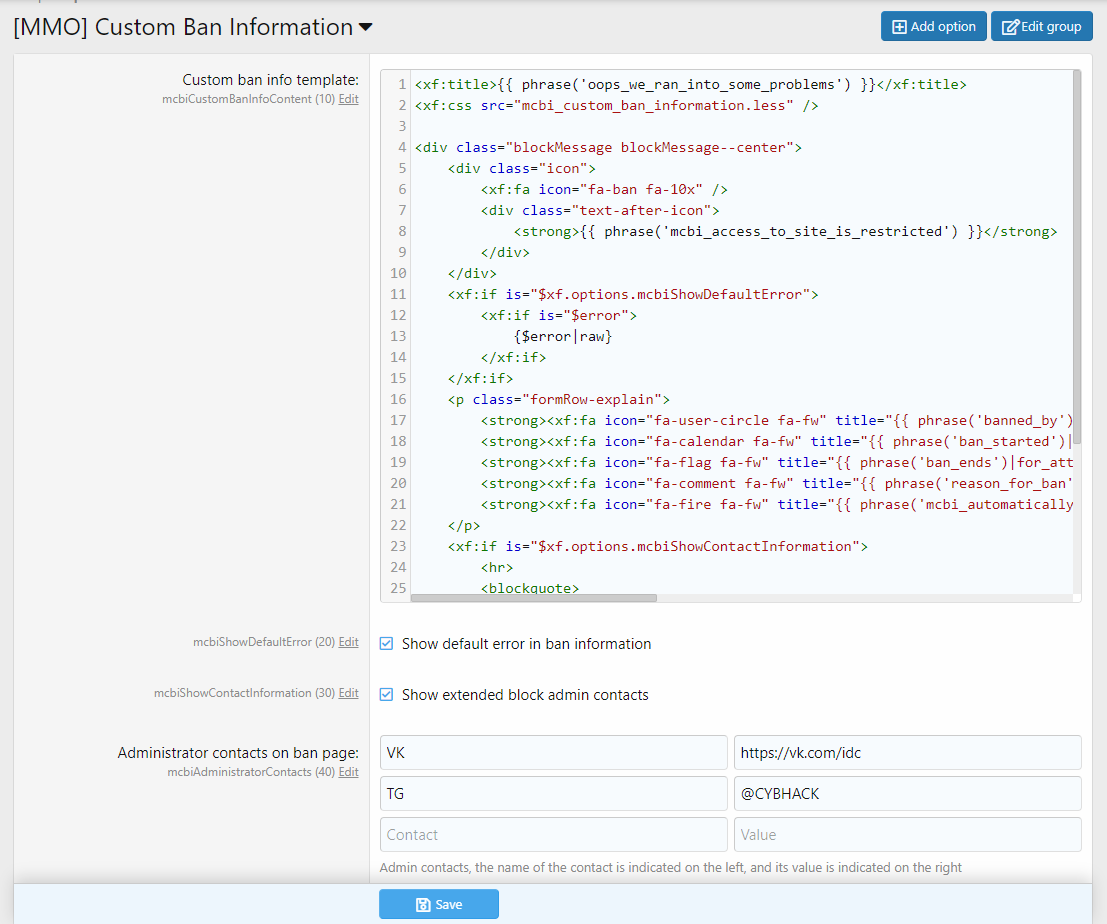This screenshot has width=1107, height=924.
Task: Focus the https://vk.com/idc value field
Action: point(907,752)
